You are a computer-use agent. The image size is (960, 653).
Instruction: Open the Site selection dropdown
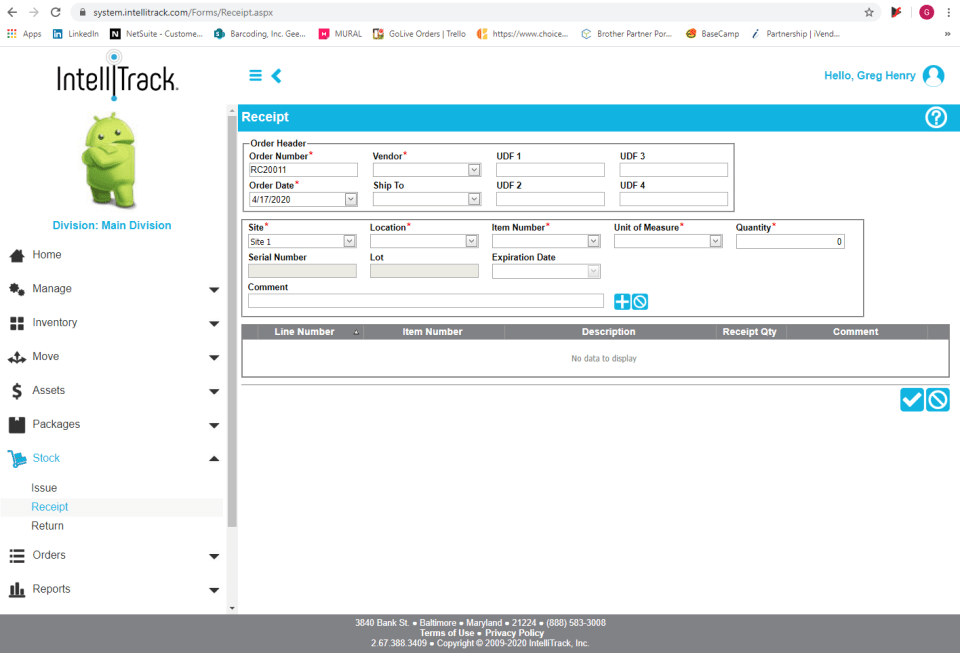[348, 241]
